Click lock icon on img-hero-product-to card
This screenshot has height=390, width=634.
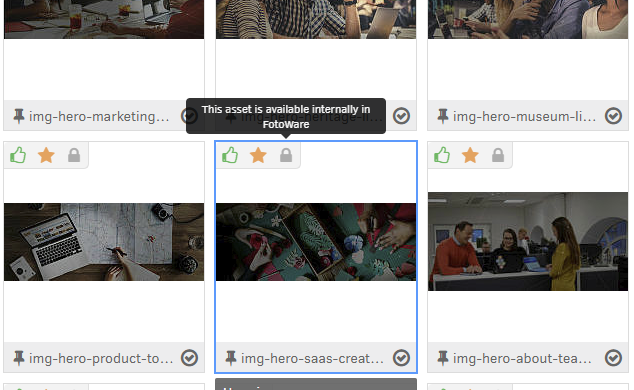pyautogui.click(x=74, y=155)
